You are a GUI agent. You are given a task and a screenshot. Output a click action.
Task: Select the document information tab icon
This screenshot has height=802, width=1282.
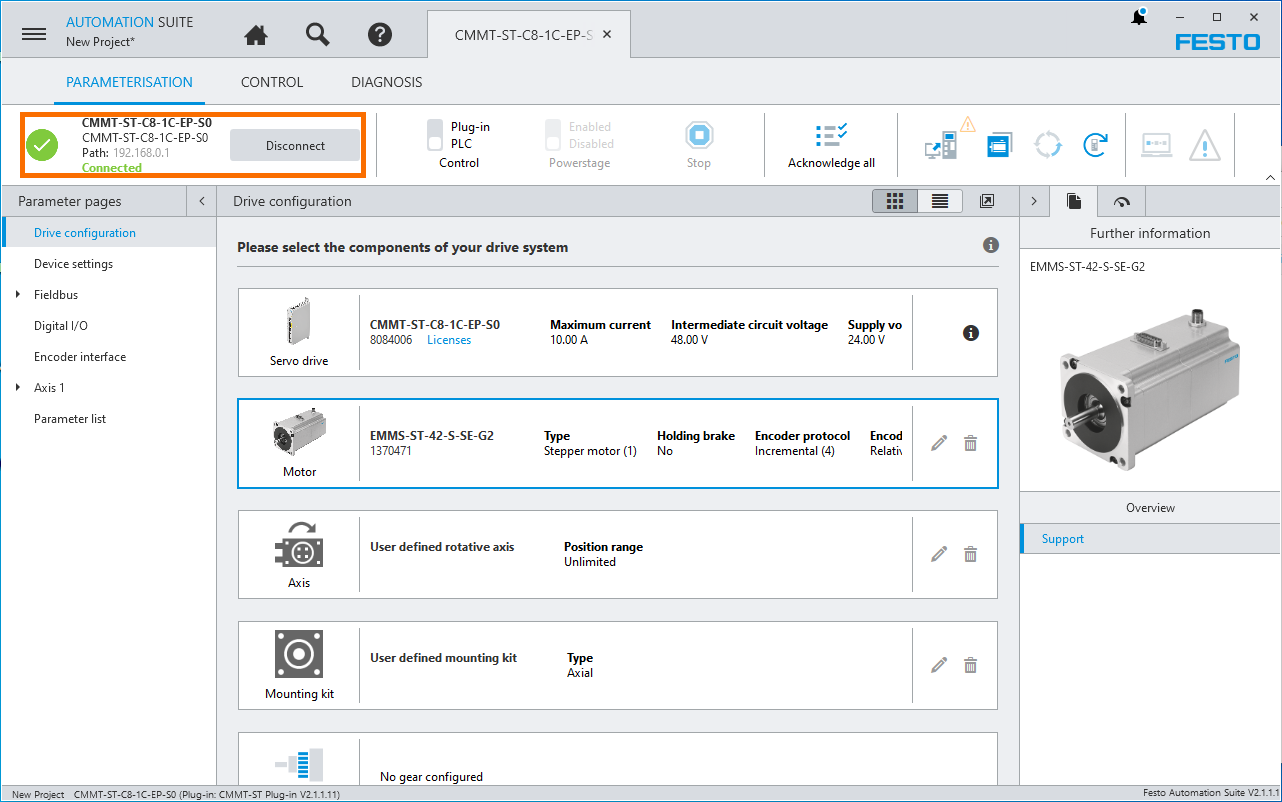(1074, 201)
